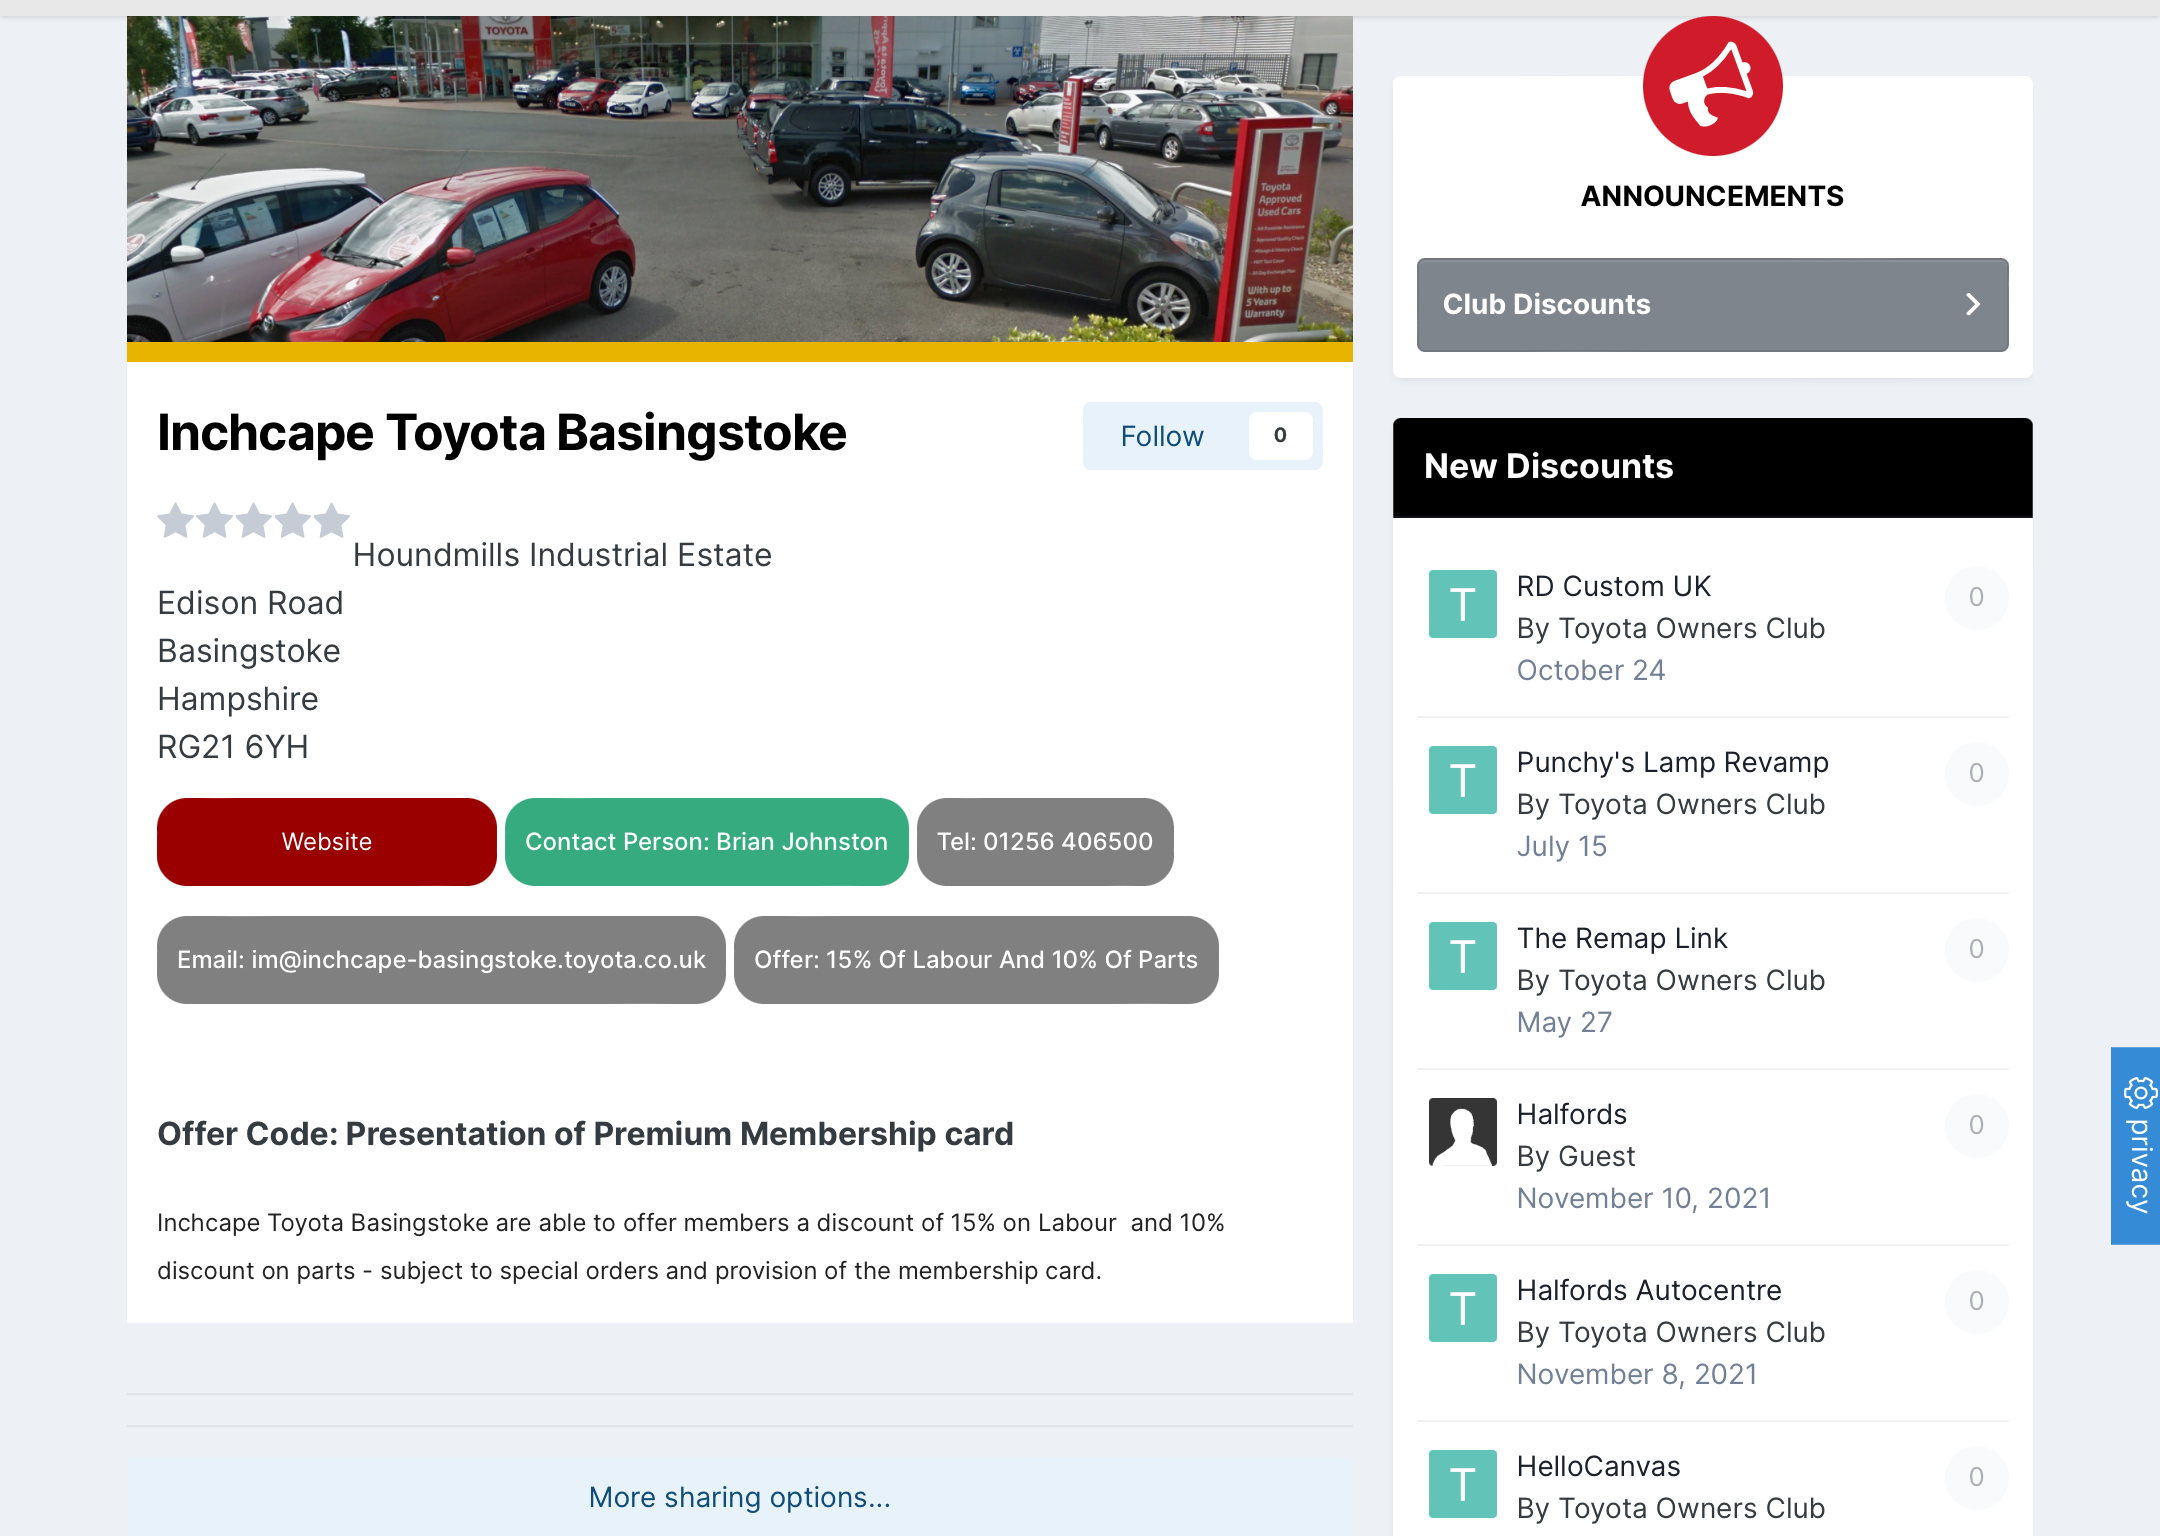The height and width of the screenshot is (1536, 2160).
Task: Click Toyota Owners Club under Punchy's Lamp Revamp
Action: coord(1692,804)
